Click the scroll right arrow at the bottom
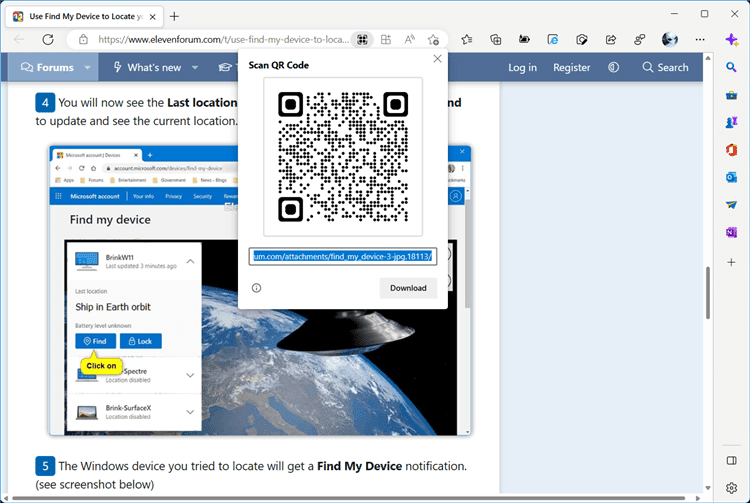Viewport: 750px width, 503px height. pyautogui.click(x=697, y=498)
